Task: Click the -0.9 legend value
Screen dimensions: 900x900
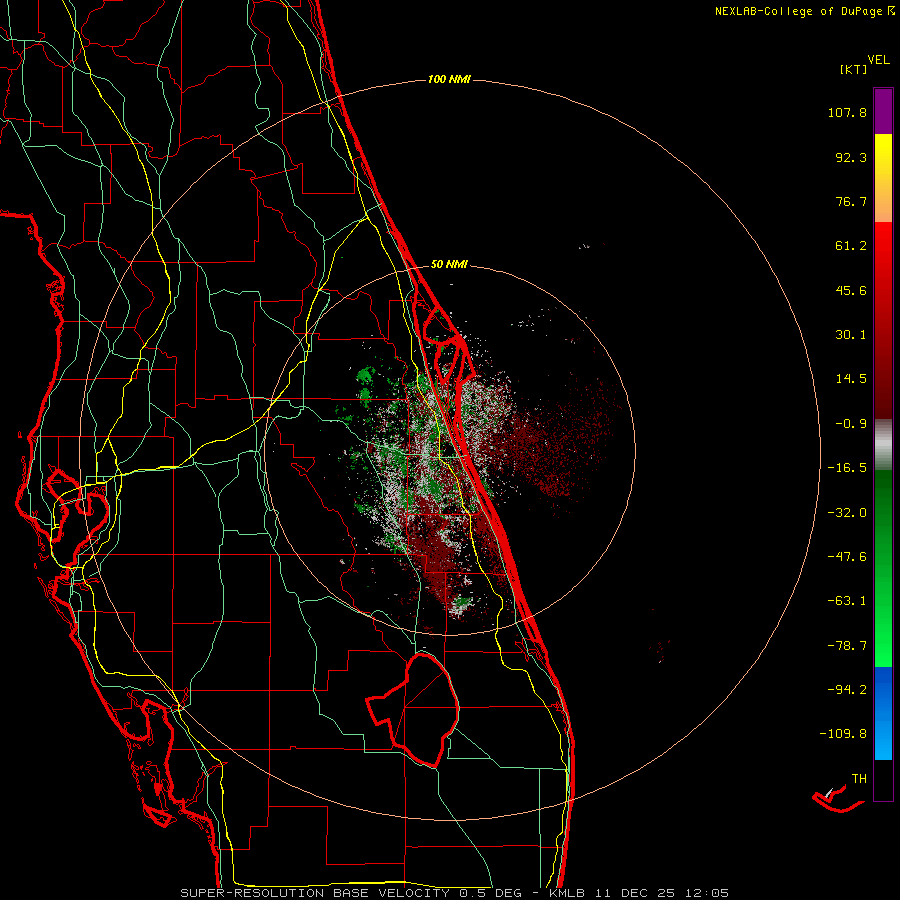Action: [851, 424]
